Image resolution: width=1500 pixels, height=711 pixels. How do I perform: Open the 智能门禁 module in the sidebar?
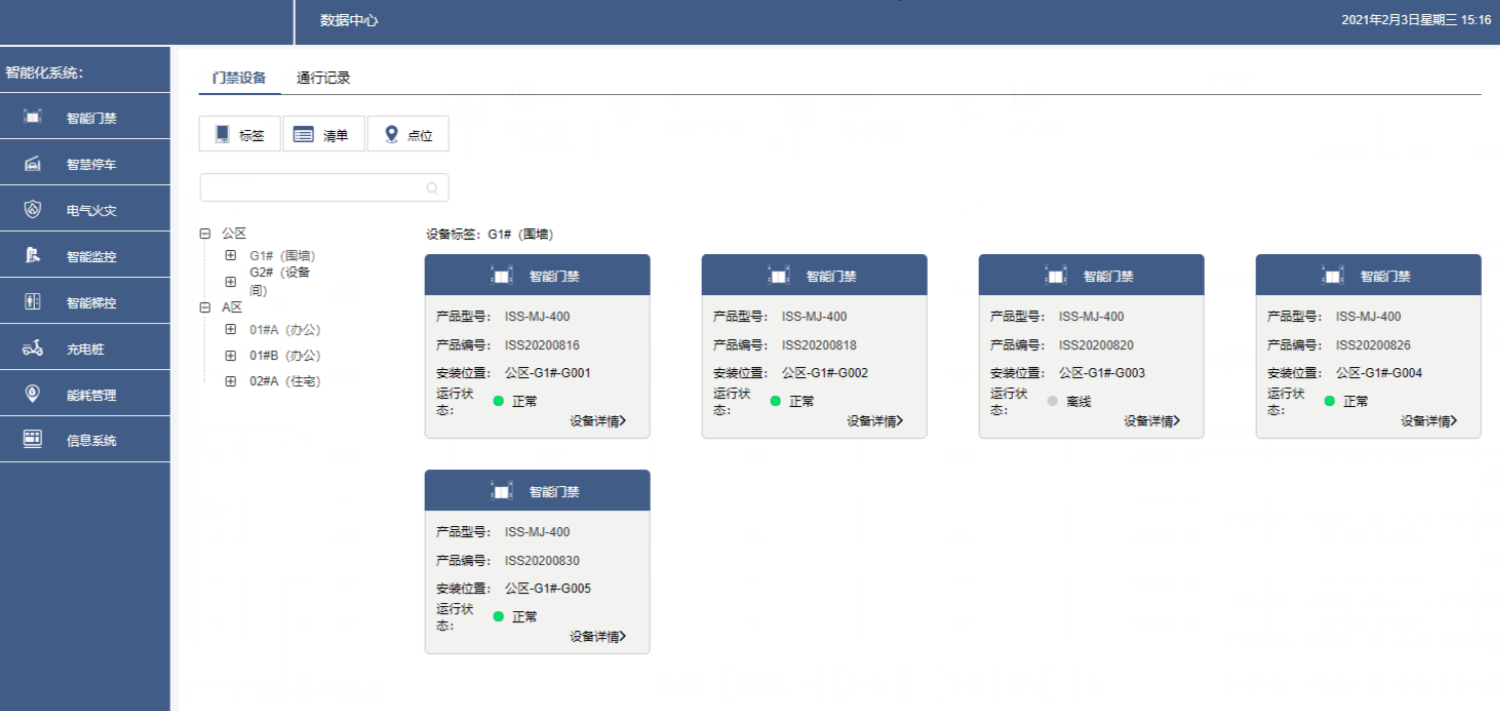tap(85, 117)
